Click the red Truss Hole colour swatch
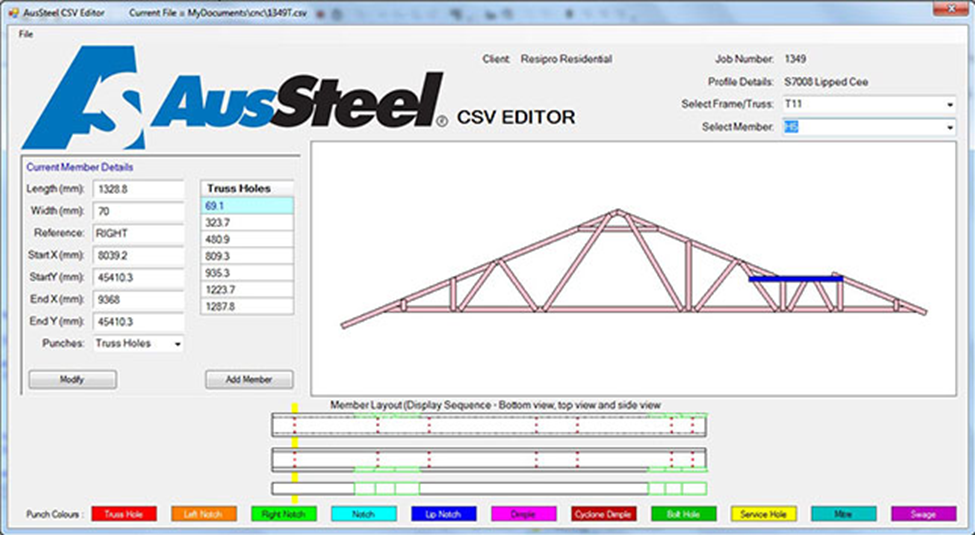 [124, 514]
